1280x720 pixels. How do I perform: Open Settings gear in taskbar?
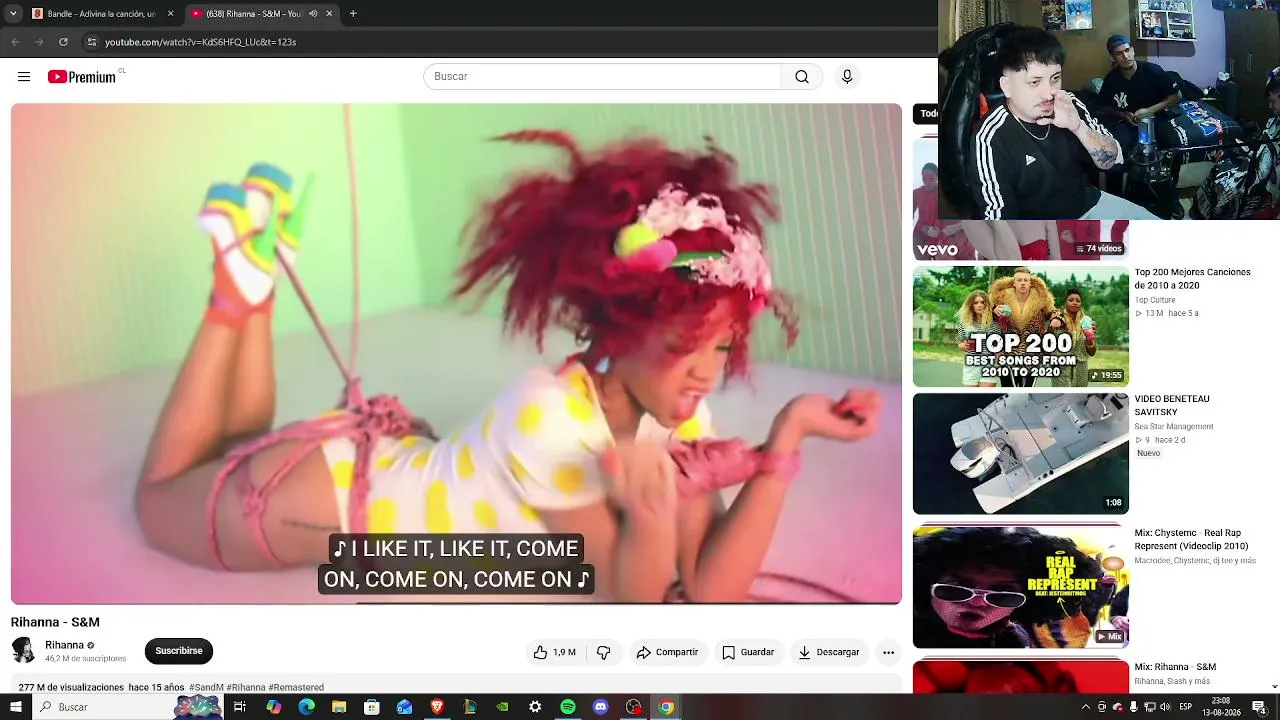pyautogui.click(x=535, y=707)
